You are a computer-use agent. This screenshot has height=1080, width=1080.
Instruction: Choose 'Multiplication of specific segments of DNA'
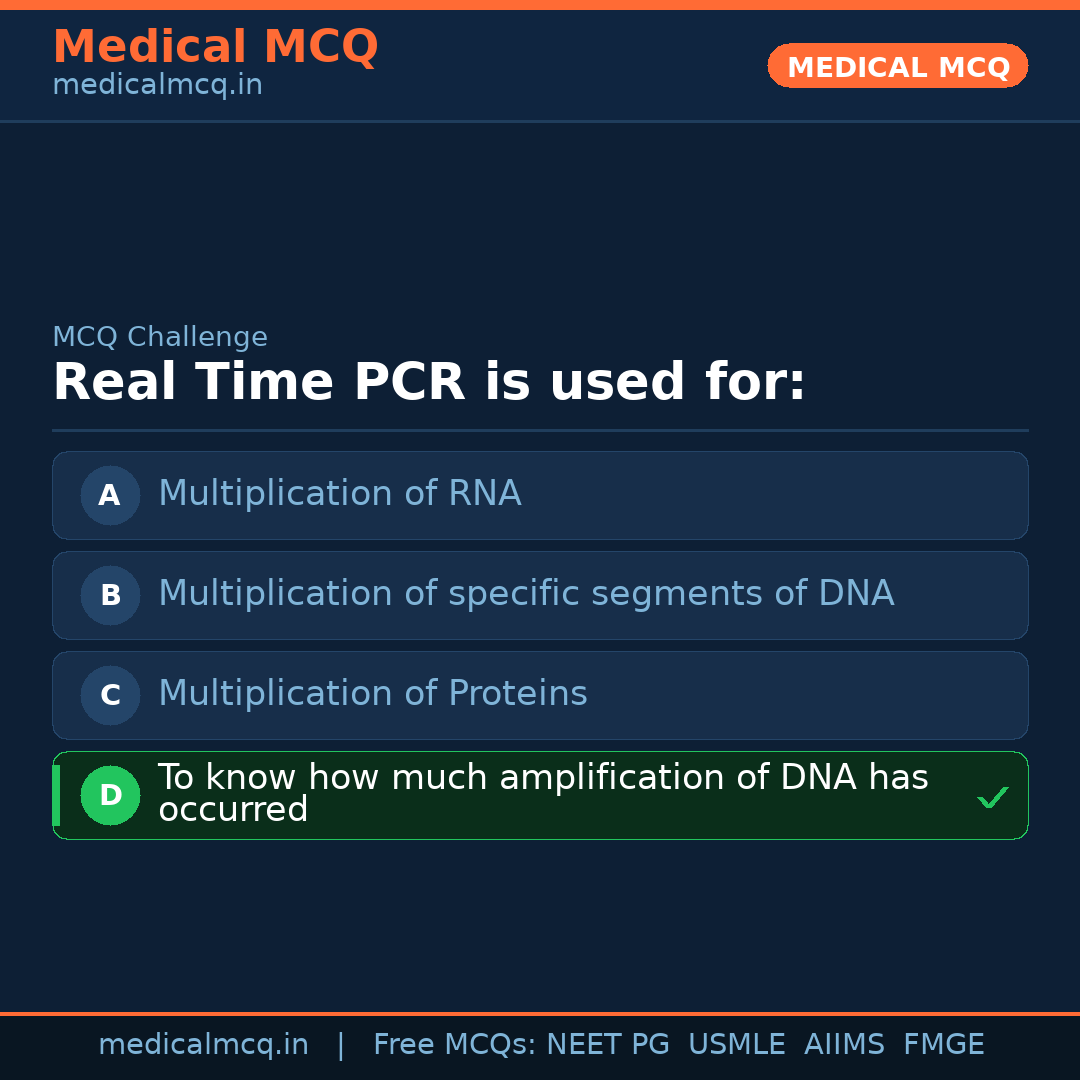[526, 594]
